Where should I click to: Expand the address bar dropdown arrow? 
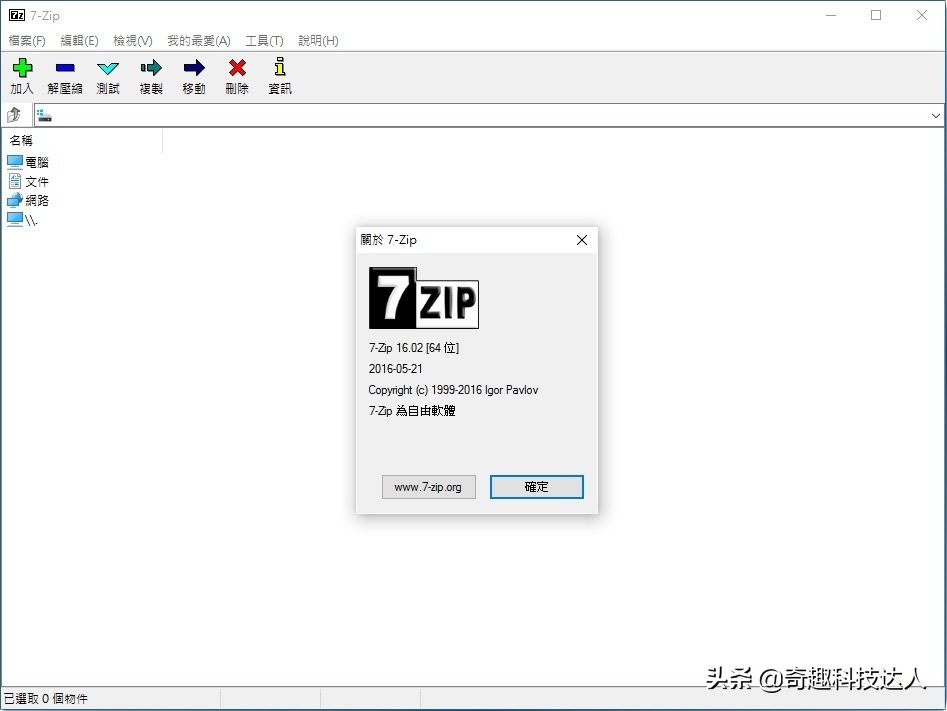pyautogui.click(x=936, y=115)
